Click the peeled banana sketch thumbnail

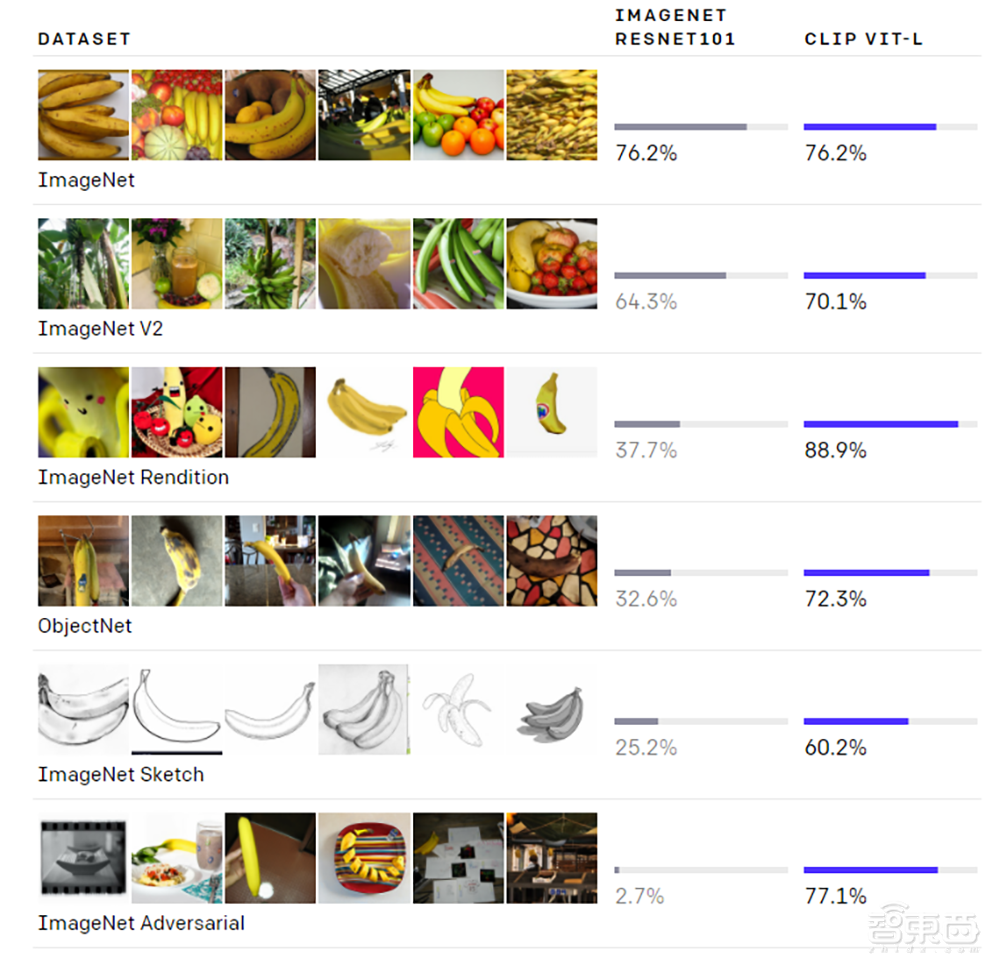(x=457, y=709)
